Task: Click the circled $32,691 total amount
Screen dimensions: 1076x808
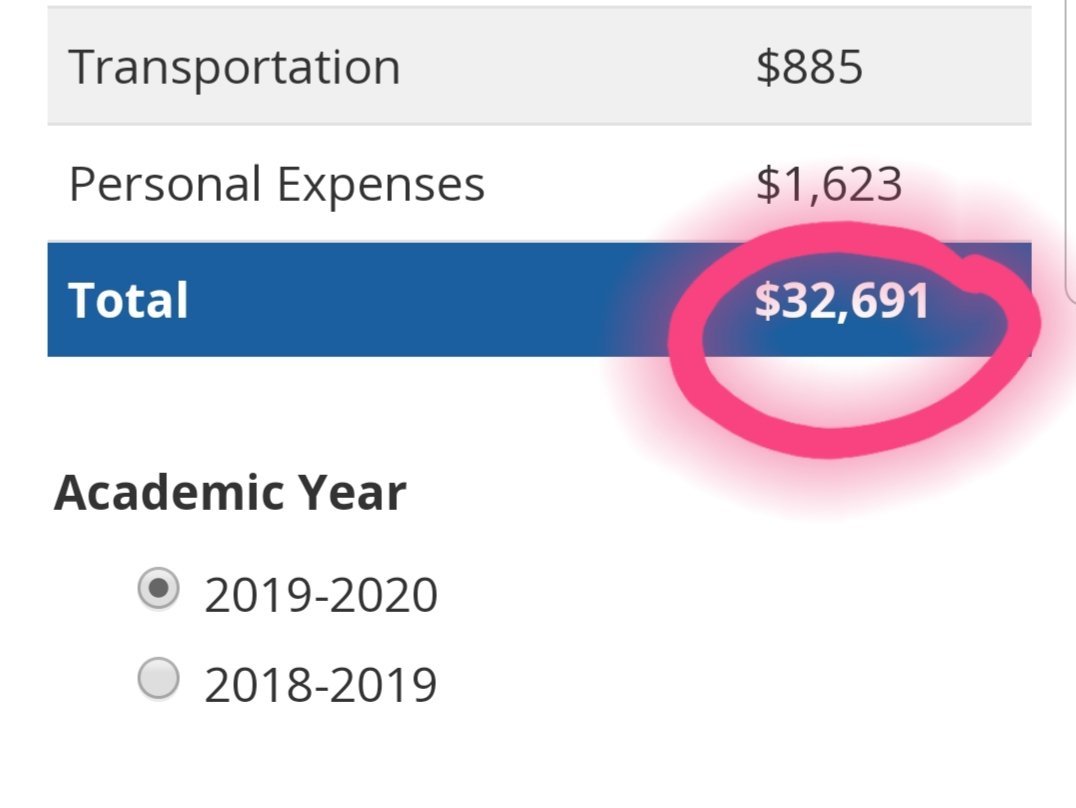Action: (842, 301)
